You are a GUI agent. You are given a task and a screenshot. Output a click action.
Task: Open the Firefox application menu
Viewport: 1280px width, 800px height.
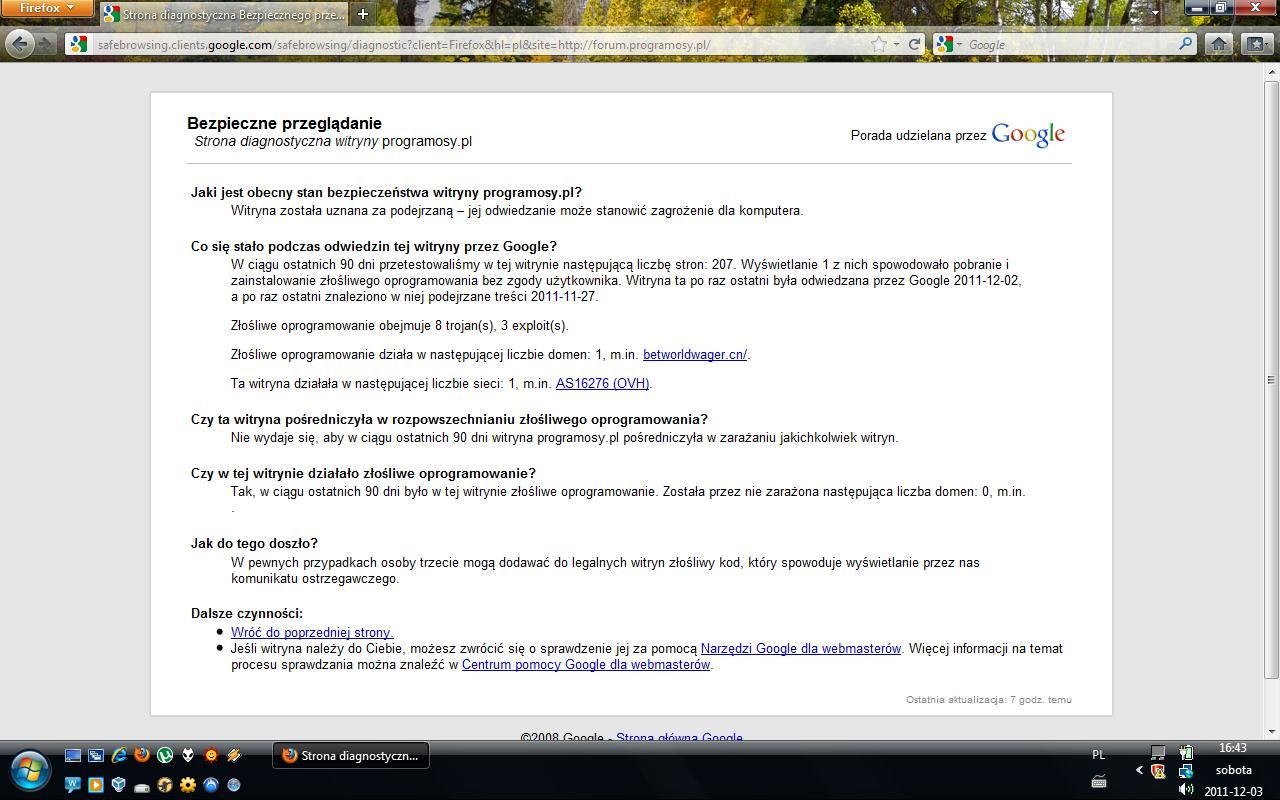(x=47, y=8)
